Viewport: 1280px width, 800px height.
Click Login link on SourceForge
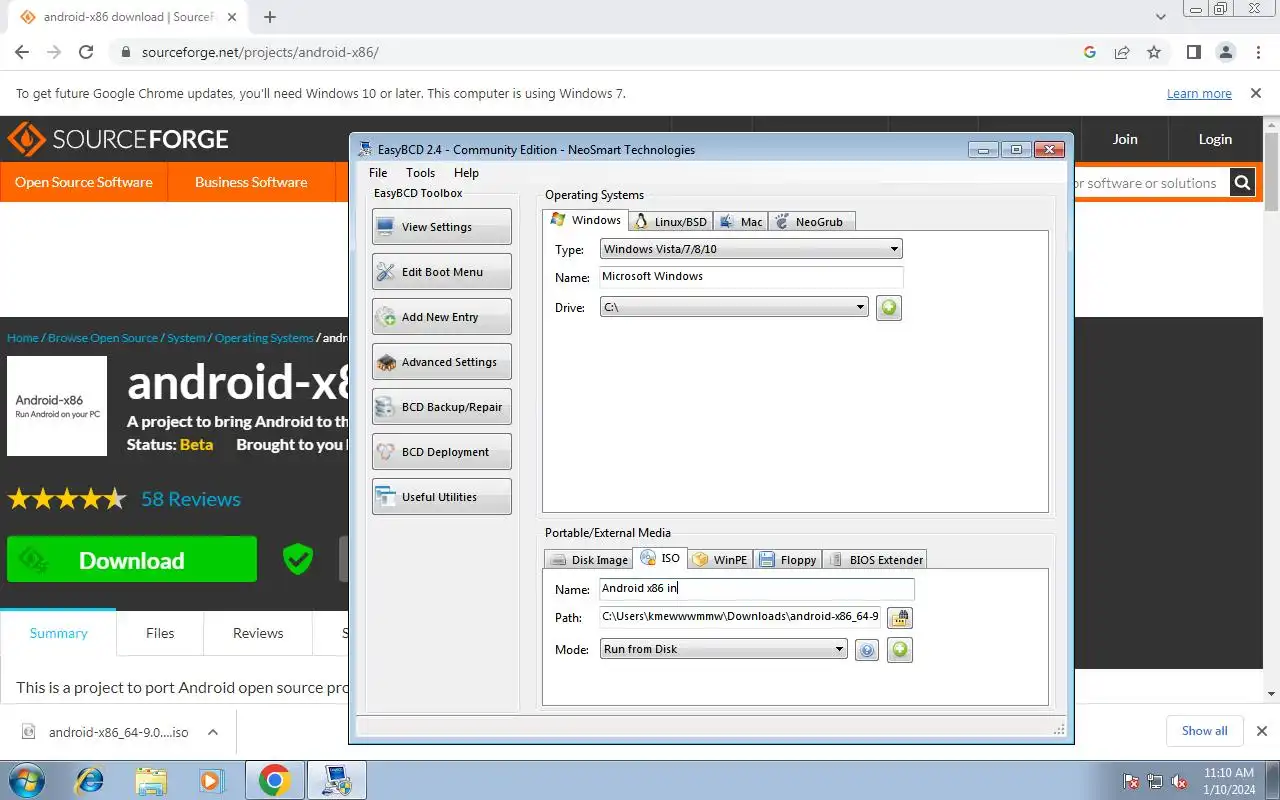click(1215, 139)
